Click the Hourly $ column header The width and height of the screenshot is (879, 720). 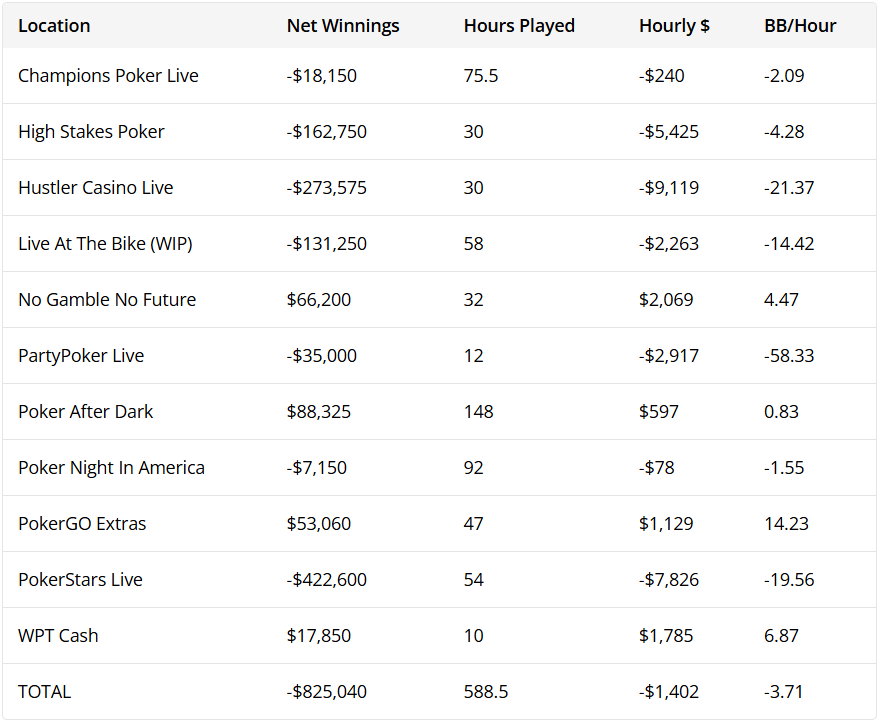pyautogui.click(x=674, y=26)
